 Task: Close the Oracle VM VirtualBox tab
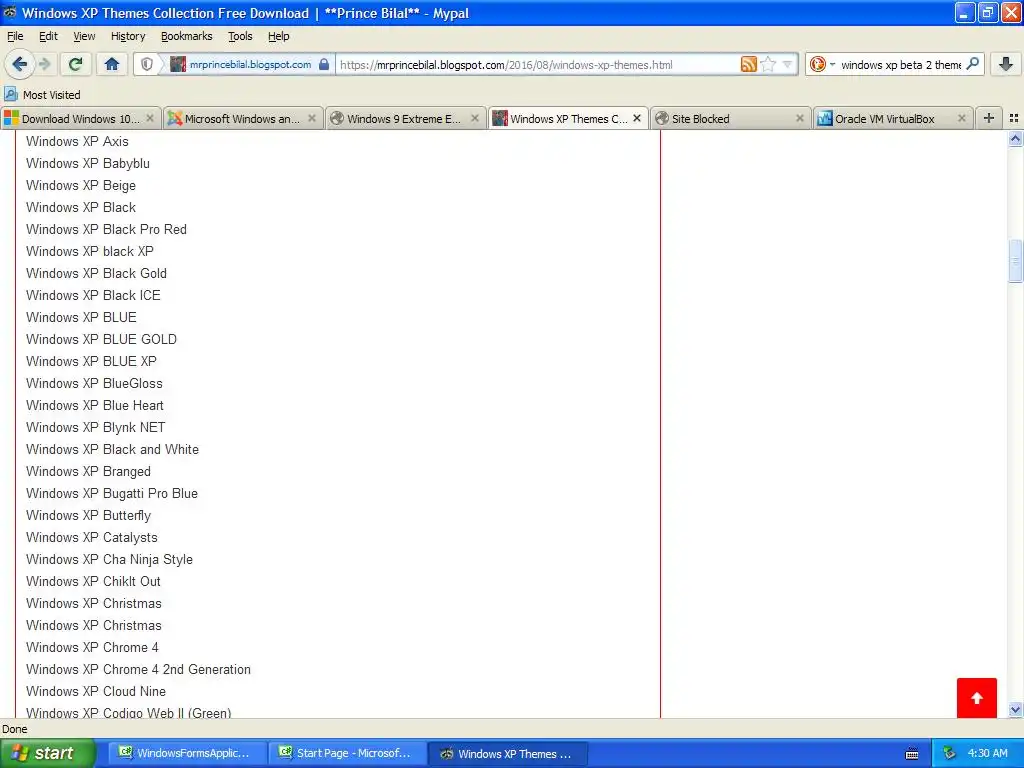pyautogui.click(x=961, y=118)
